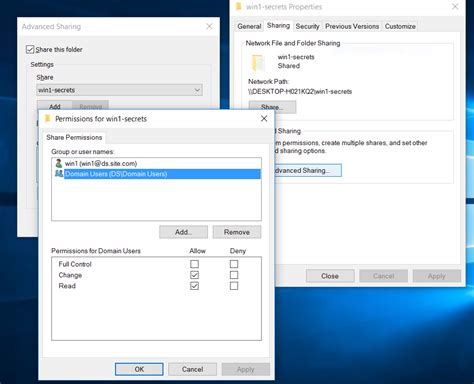This screenshot has height=384, width=474.
Task: Click Full Control permission label
Action: pyautogui.click(x=75, y=264)
